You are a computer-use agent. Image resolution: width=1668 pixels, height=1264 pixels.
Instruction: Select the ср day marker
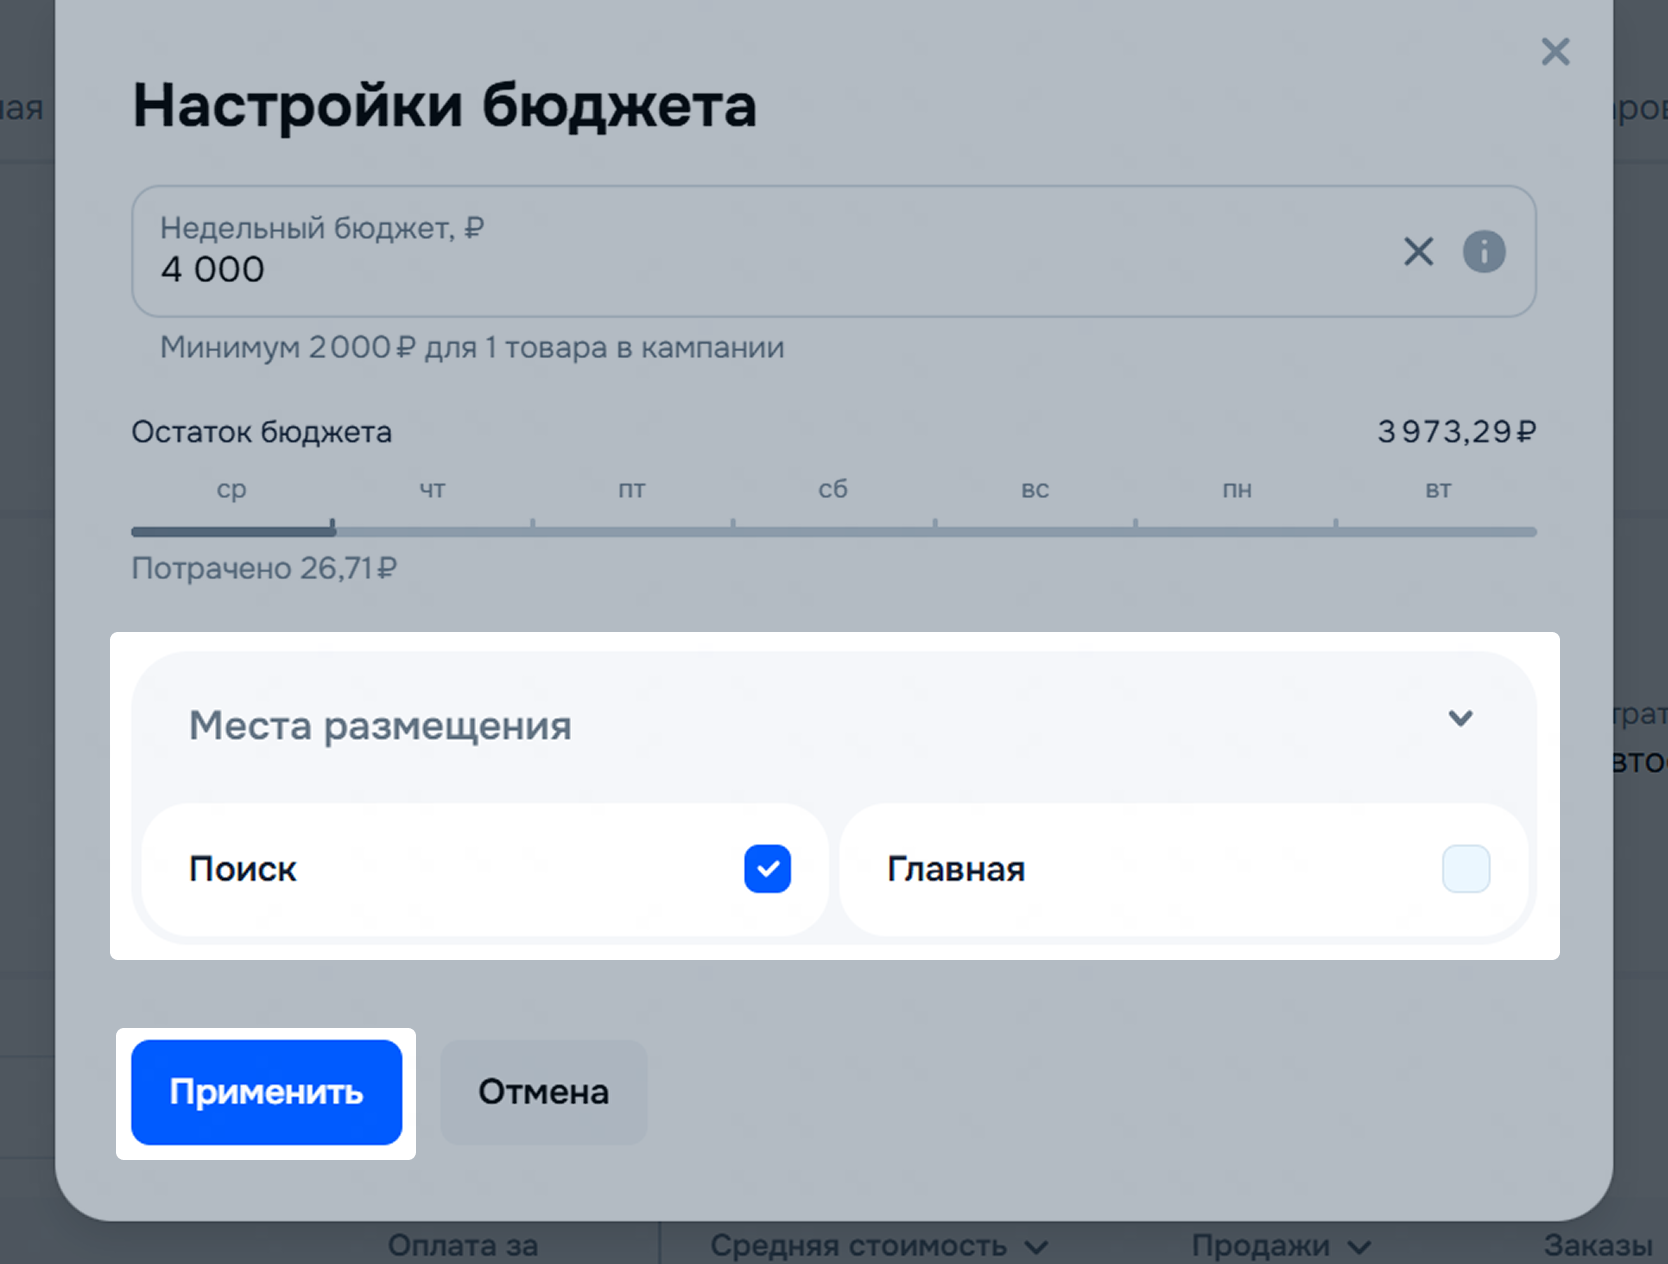coord(231,489)
